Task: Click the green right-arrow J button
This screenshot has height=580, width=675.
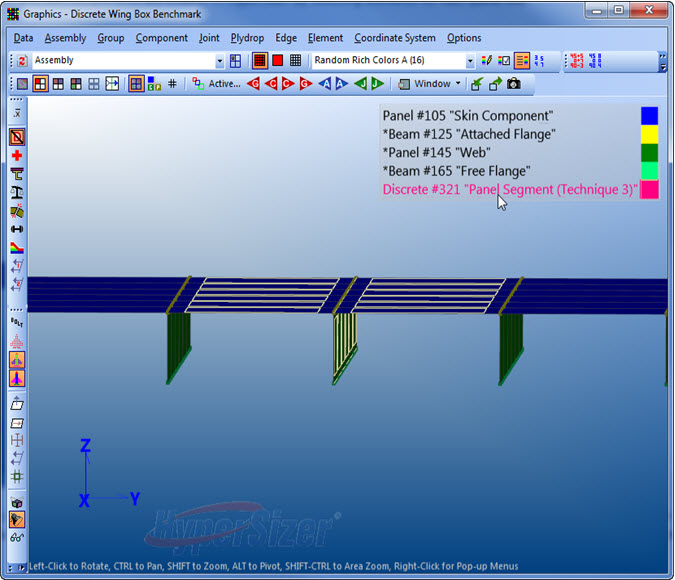Action: tap(378, 84)
